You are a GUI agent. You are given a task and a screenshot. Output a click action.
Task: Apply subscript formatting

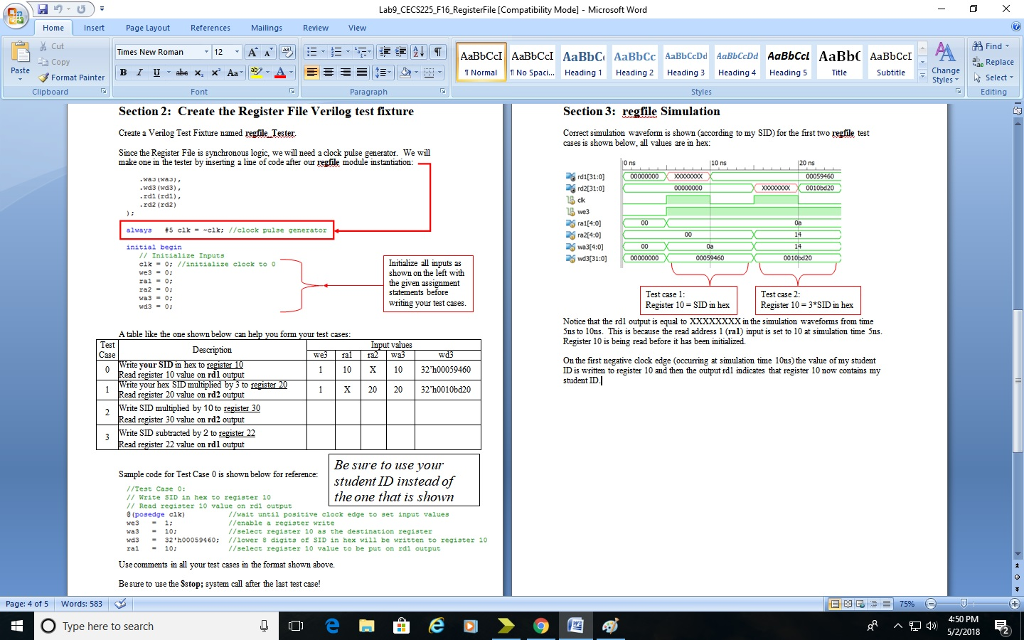[x=198, y=72]
